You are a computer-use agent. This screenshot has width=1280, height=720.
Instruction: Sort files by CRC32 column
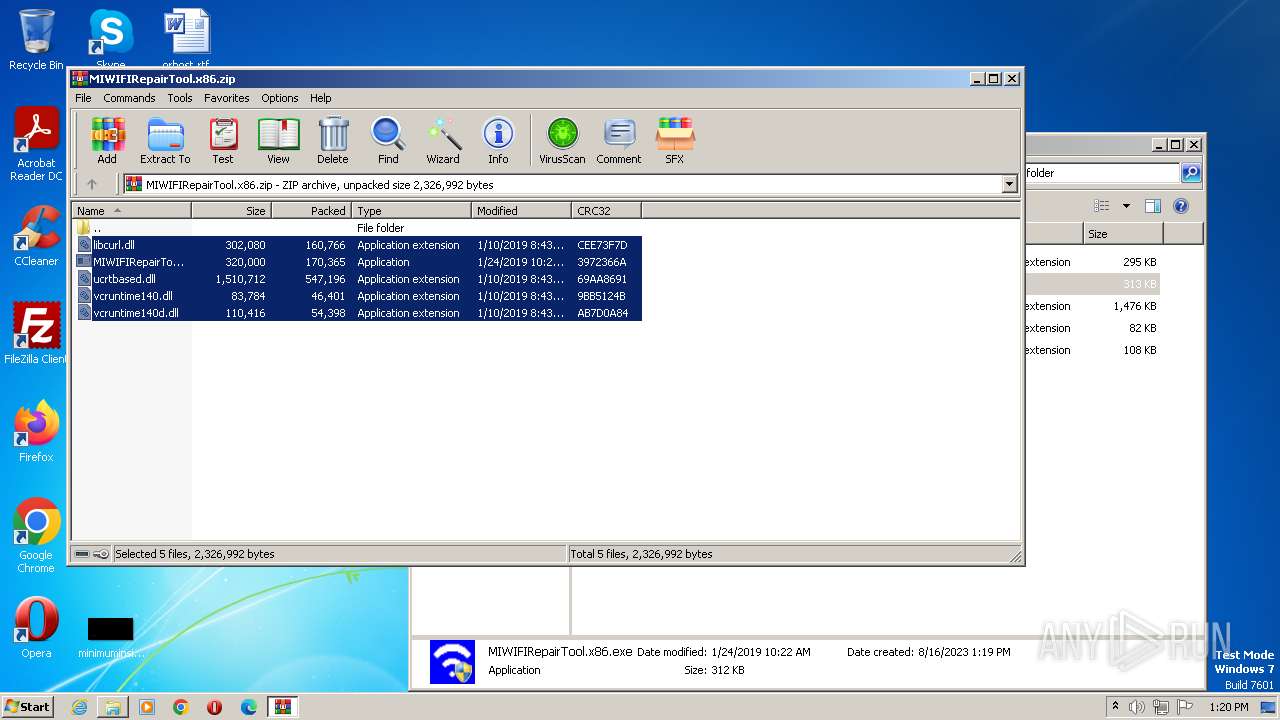[x=606, y=210]
